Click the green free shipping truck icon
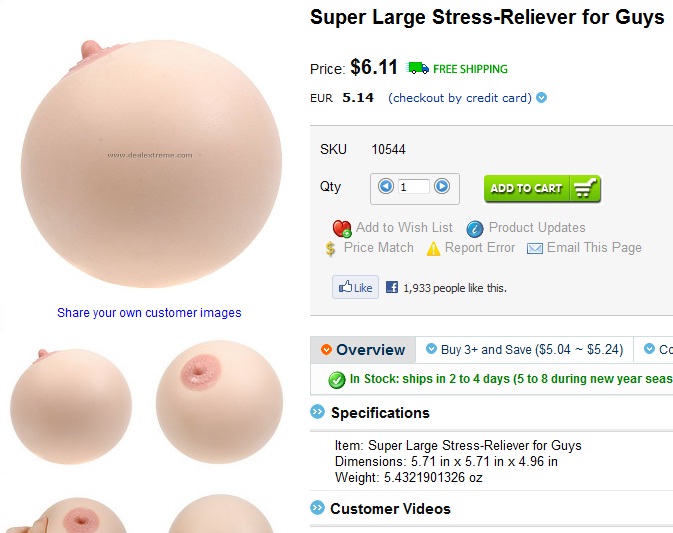 click(418, 68)
